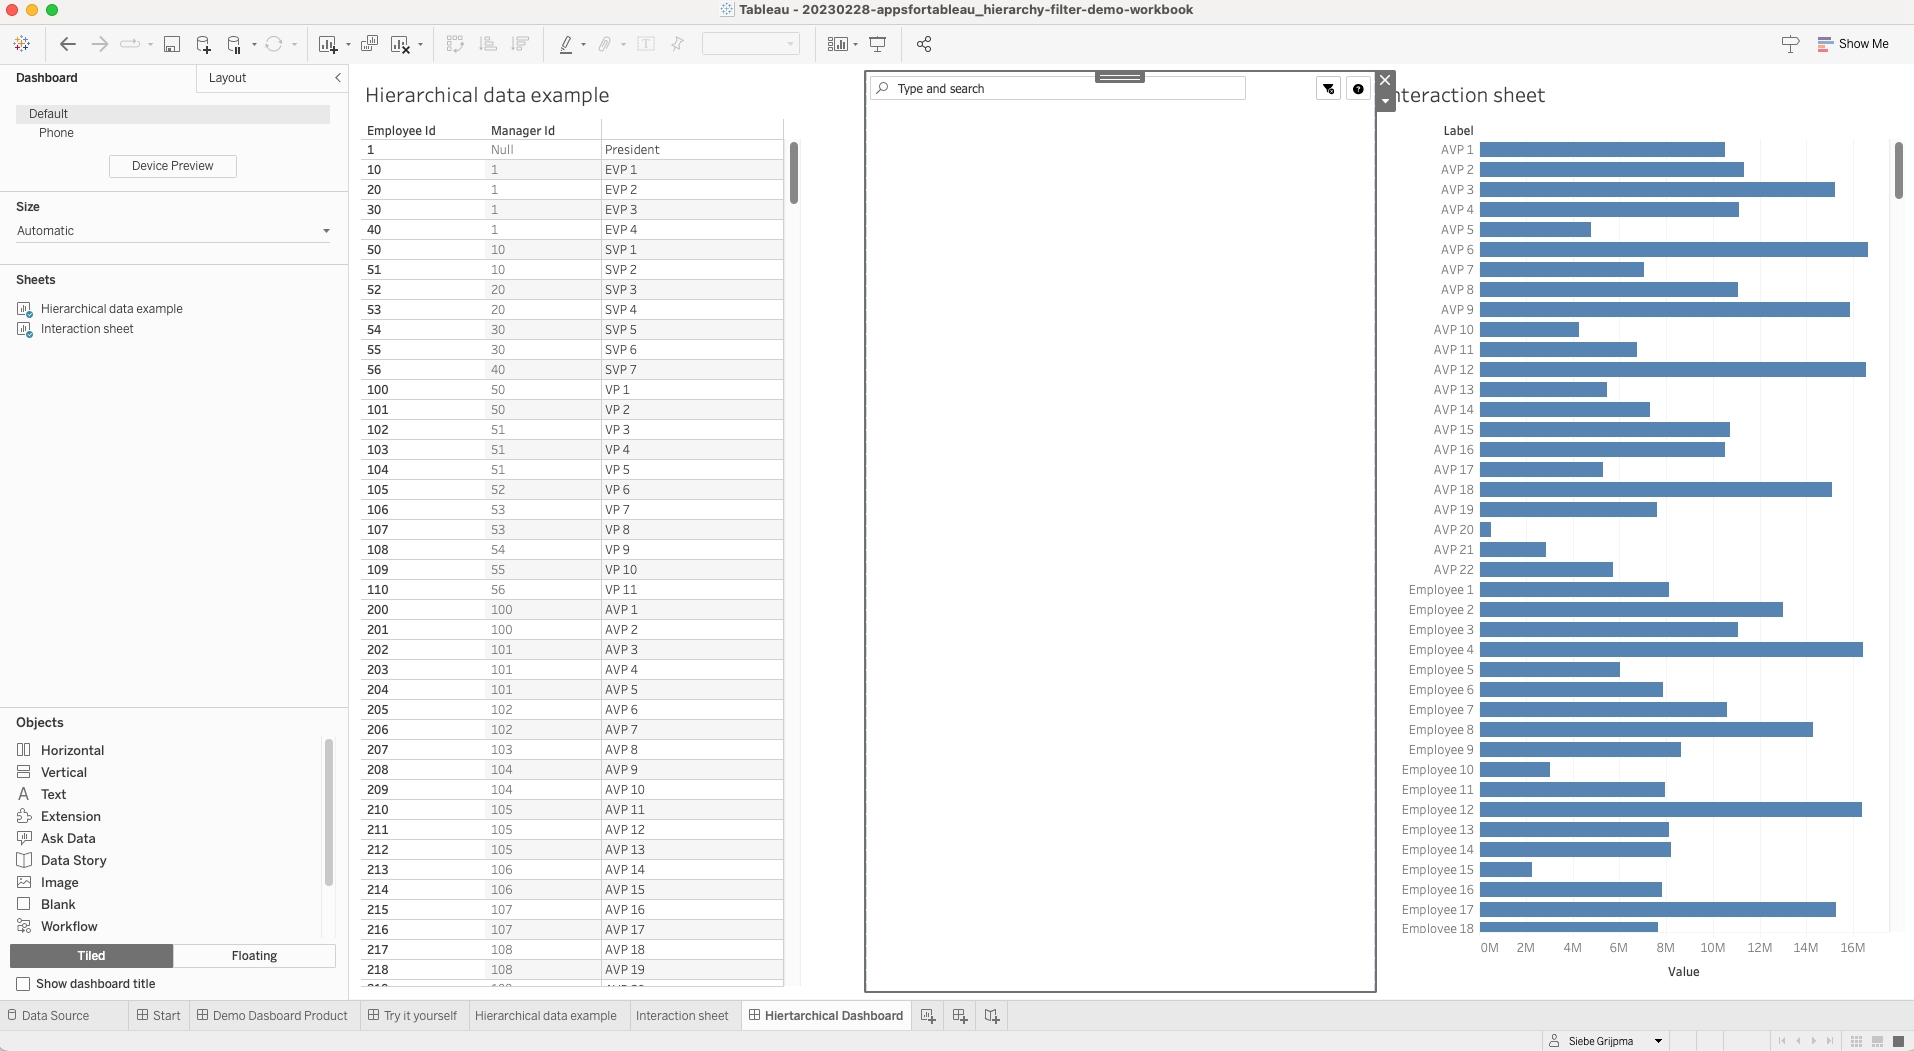Screen dimensions: 1914x1051
Task: Open the Size Automatic dropdown
Action: (172, 231)
